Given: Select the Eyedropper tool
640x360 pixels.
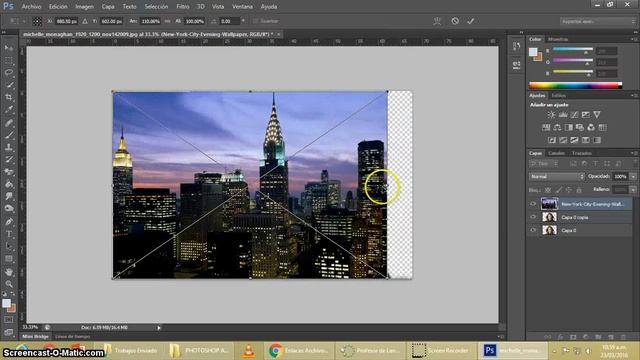Looking at the screenshot, I should [9, 109].
